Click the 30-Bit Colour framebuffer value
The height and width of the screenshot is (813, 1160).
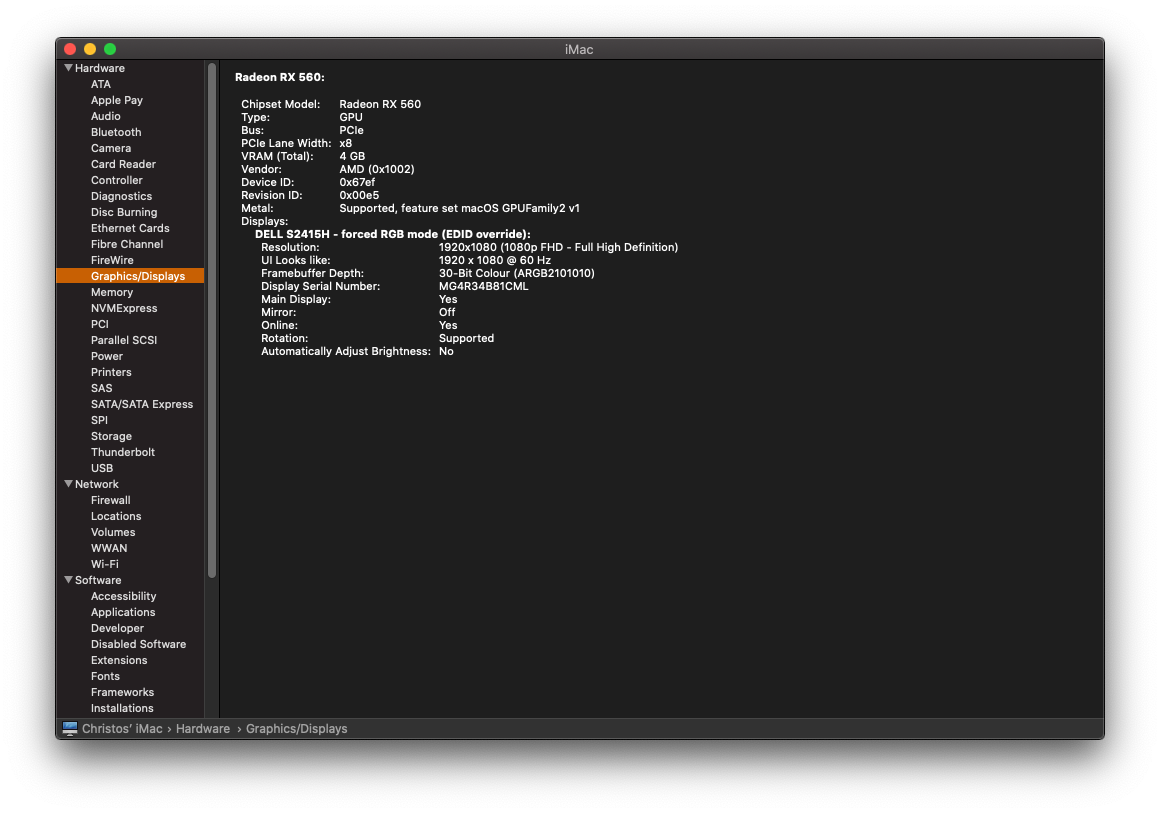516,273
